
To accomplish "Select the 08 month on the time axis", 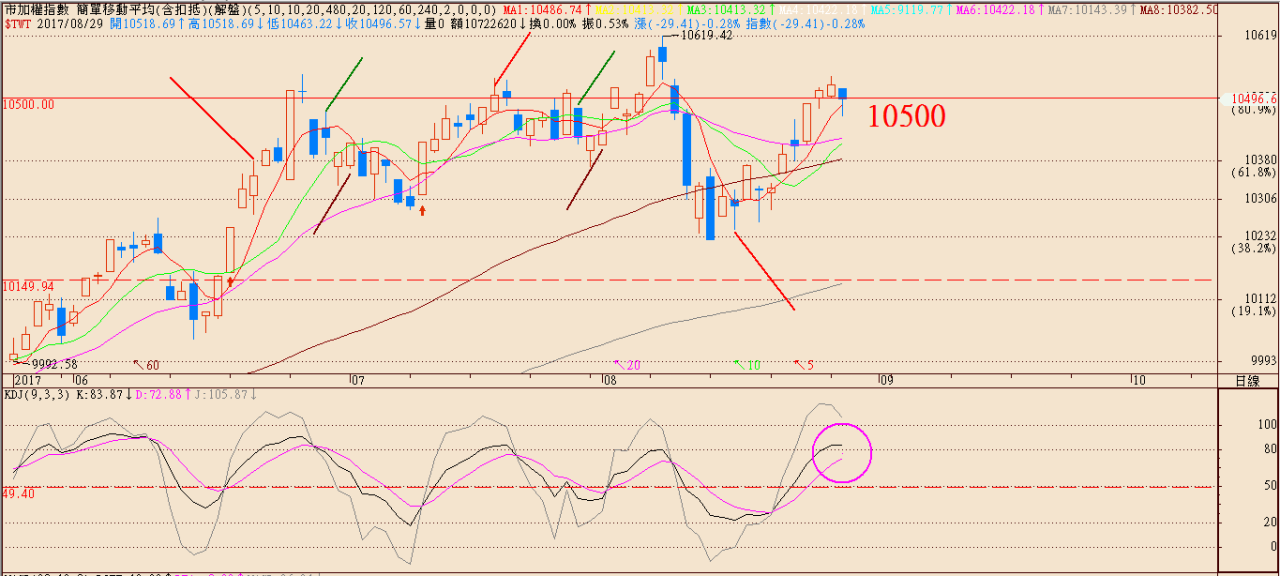I will tap(607, 380).
